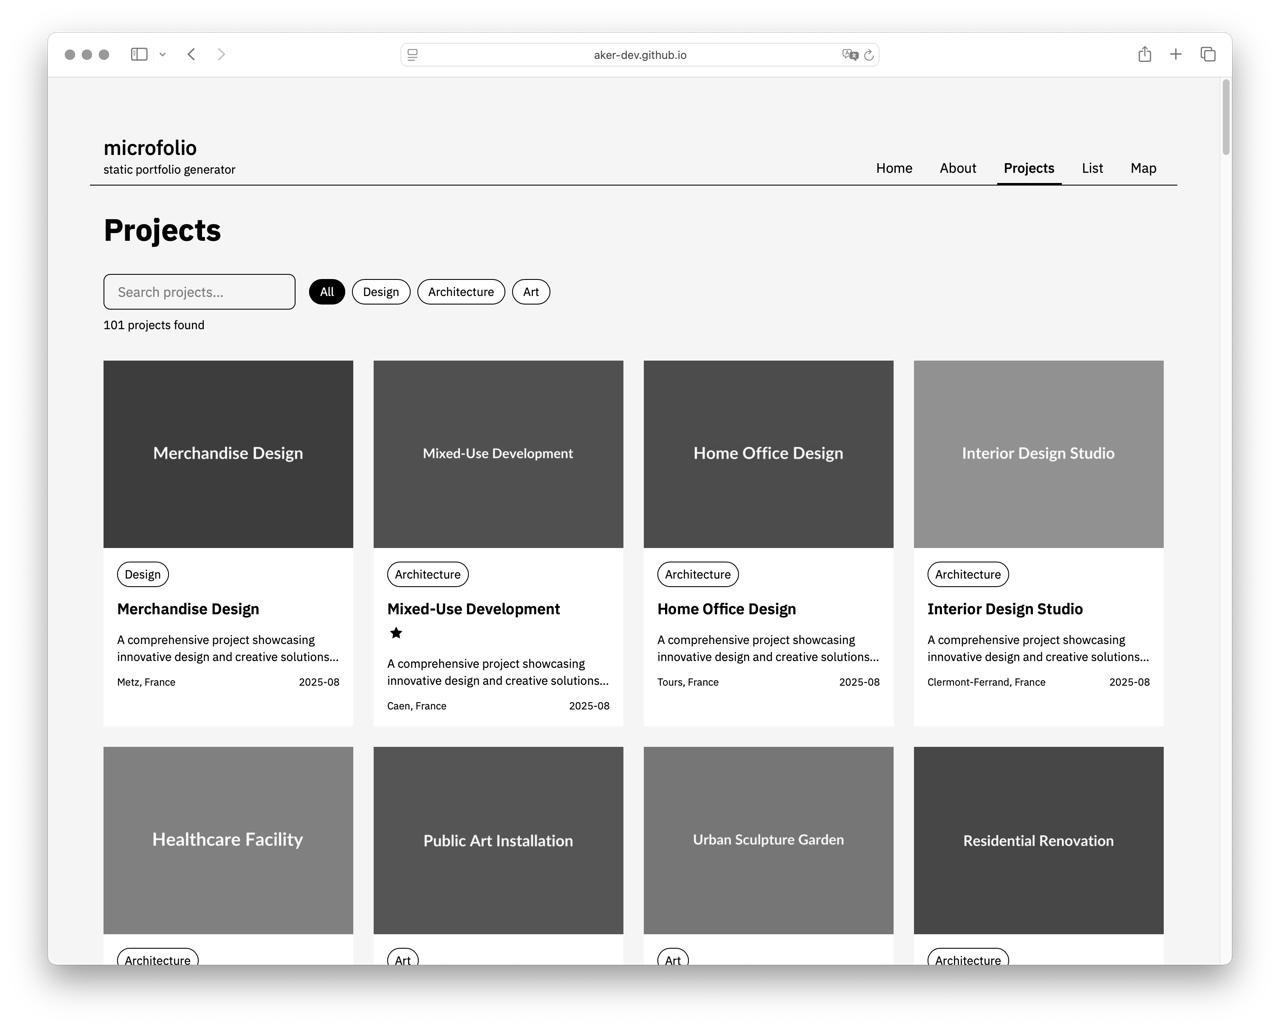
Task: Open the Healthcare Facility thumbnail
Action: pos(228,840)
